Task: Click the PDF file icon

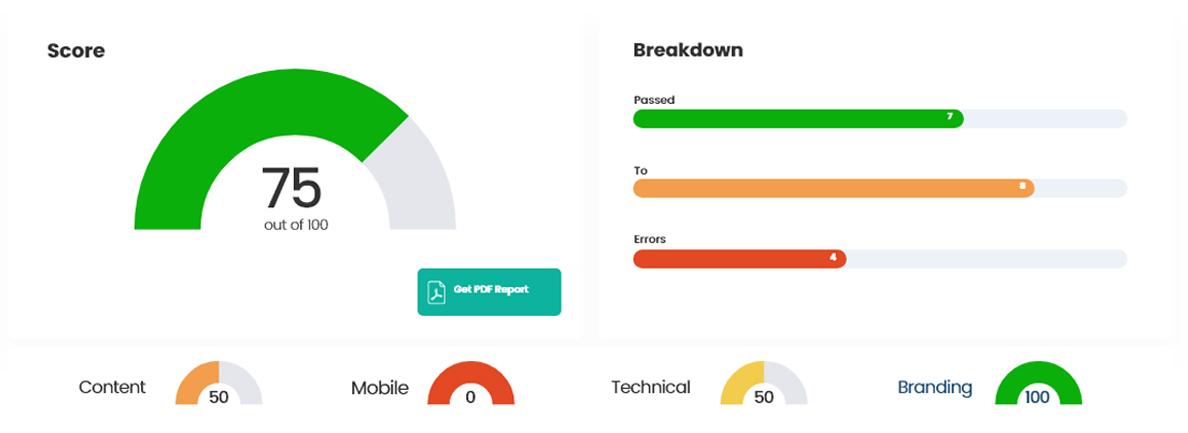Action: coord(436,291)
